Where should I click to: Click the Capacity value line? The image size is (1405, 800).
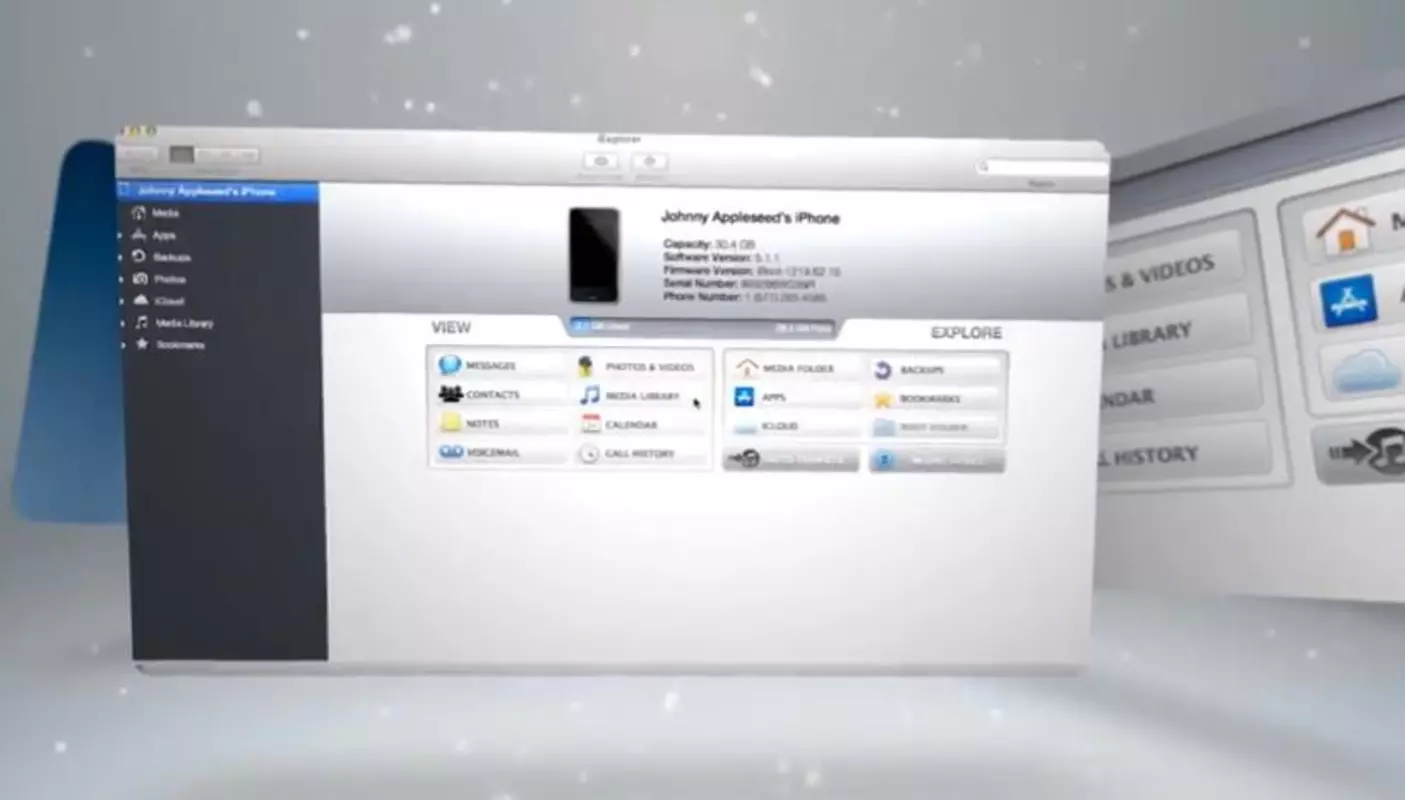(x=708, y=244)
